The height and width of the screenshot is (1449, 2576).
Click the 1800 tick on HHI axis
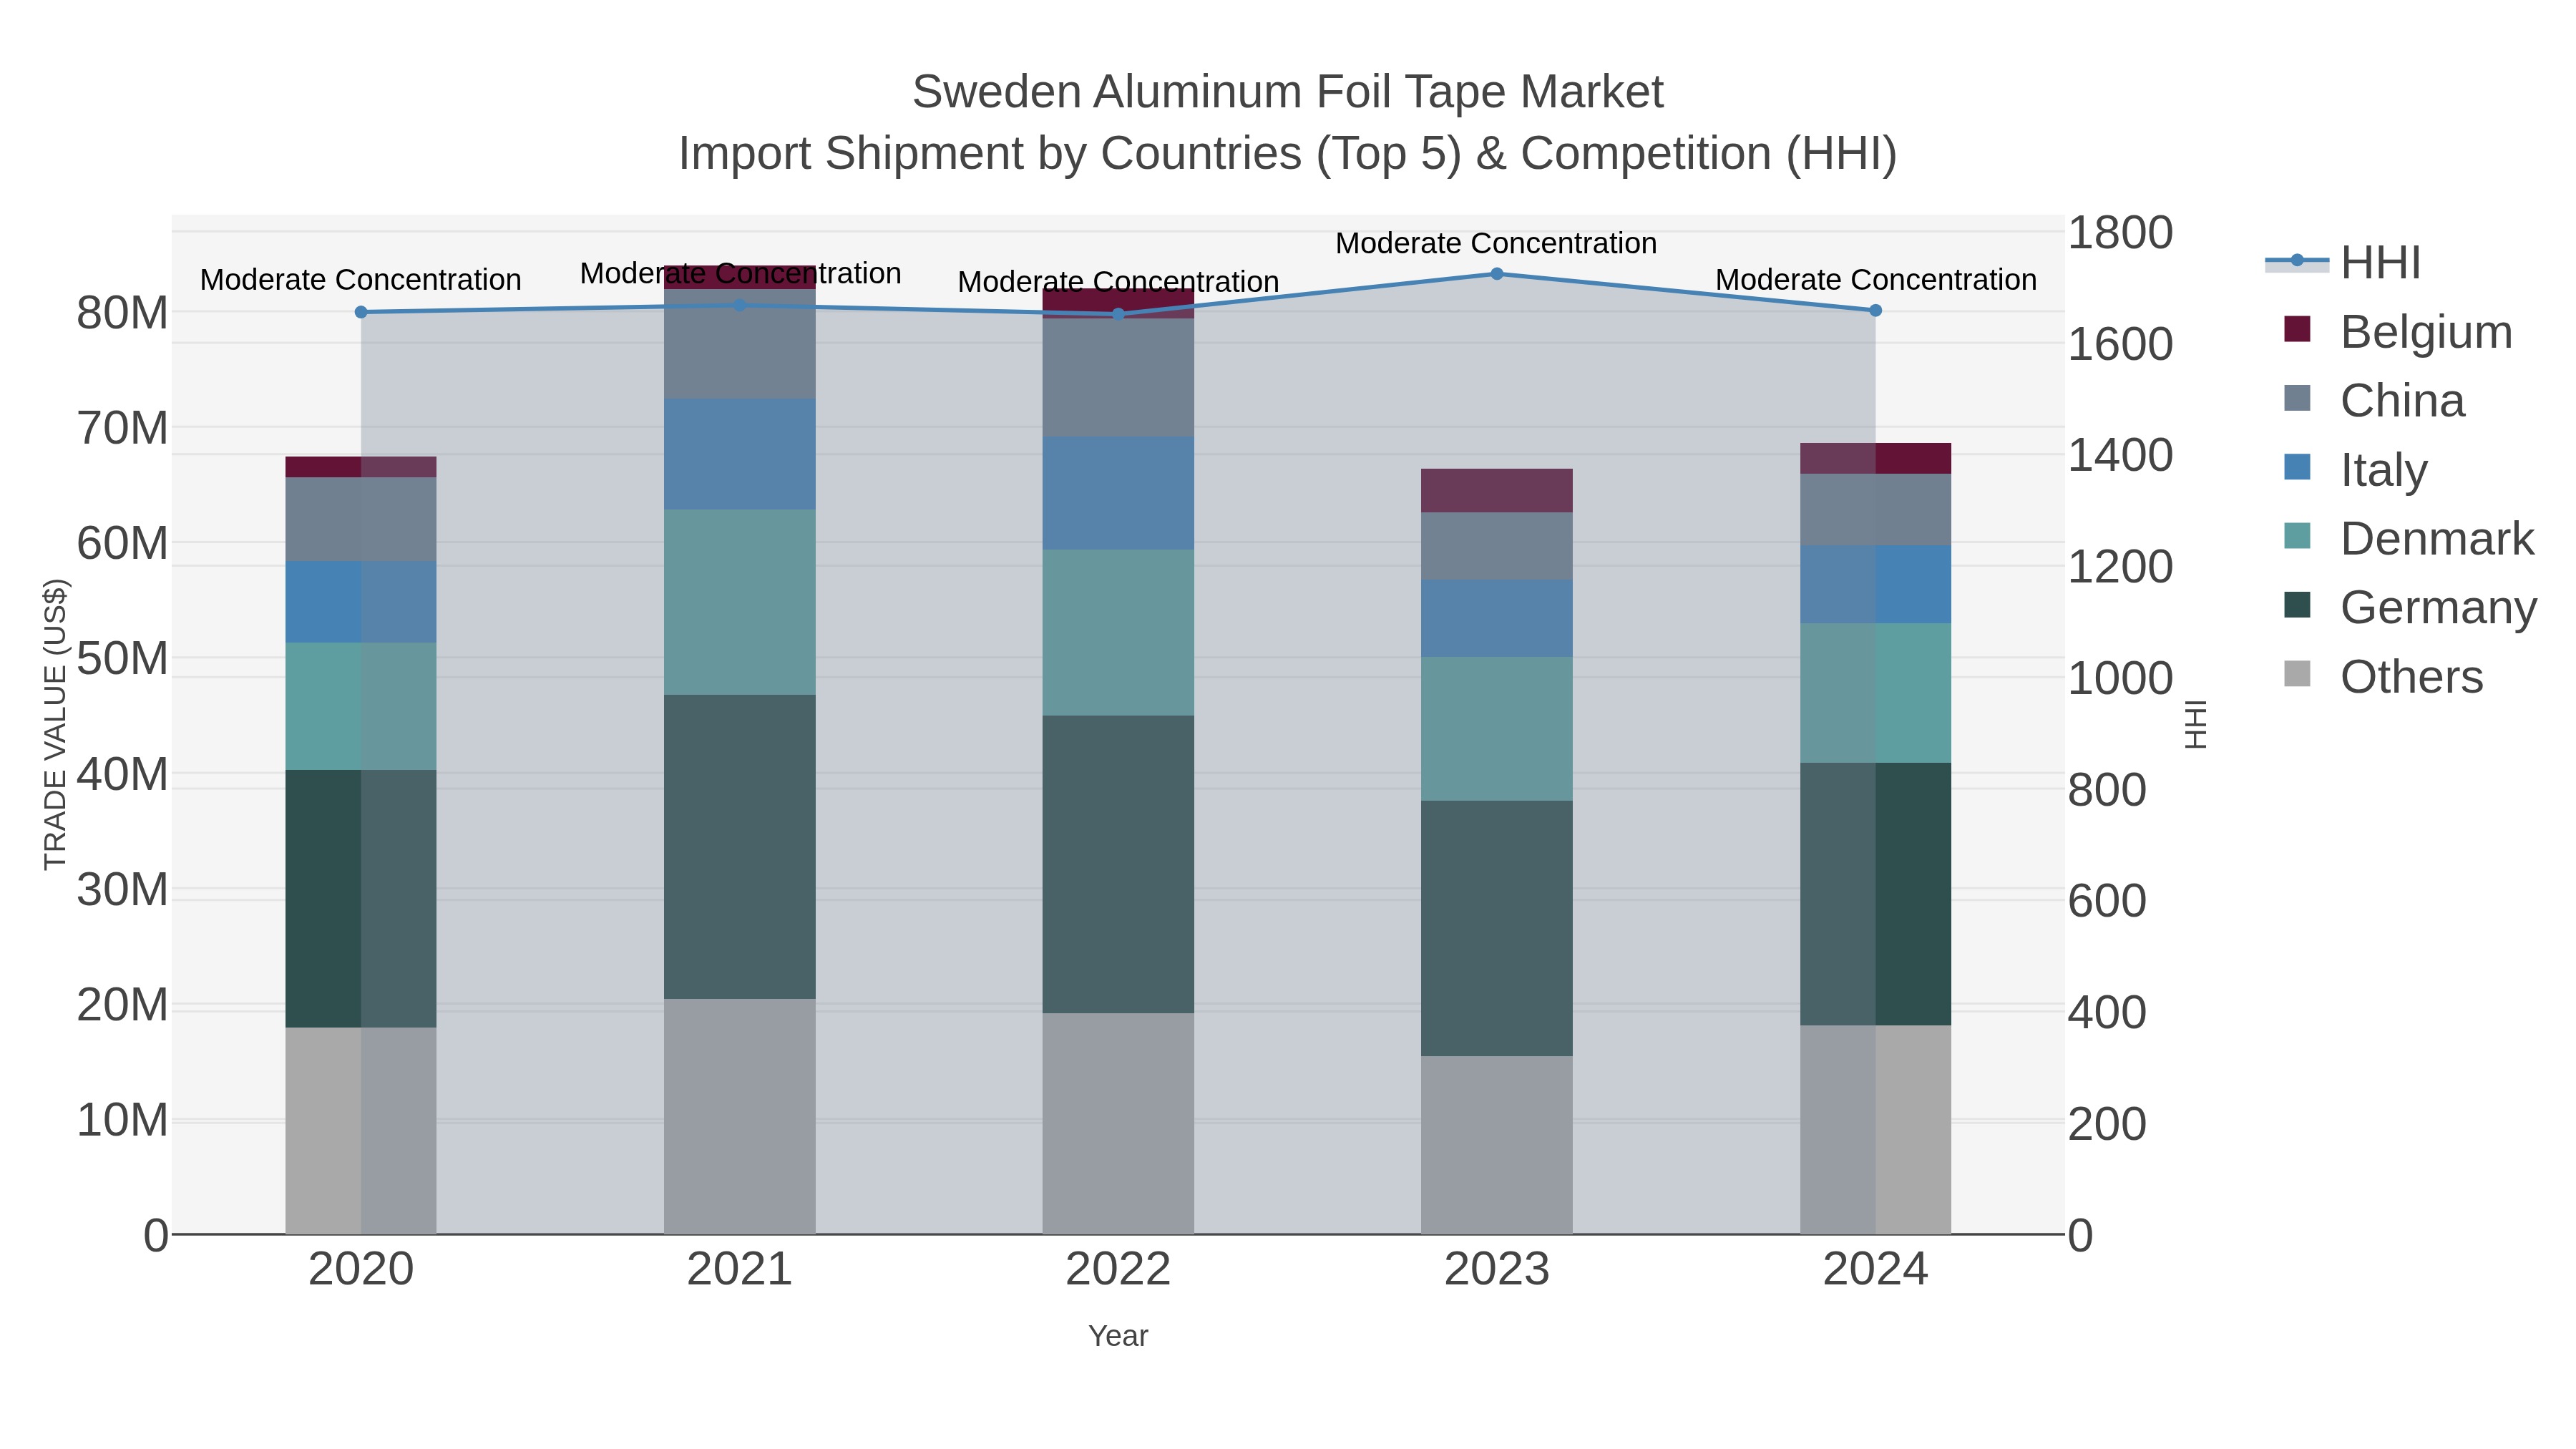pos(2120,233)
